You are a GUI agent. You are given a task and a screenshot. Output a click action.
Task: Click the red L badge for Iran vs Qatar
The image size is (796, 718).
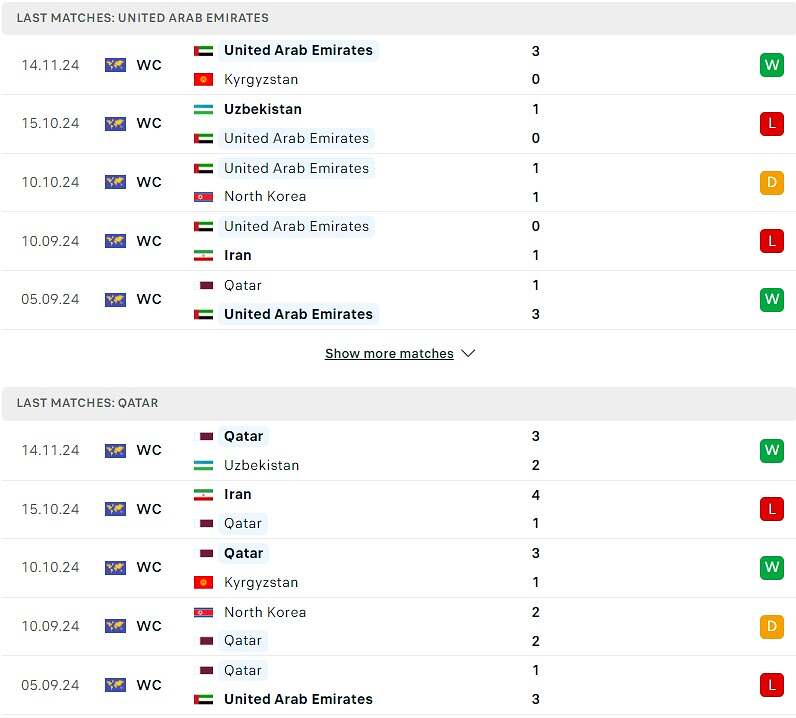tap(772, 509)
